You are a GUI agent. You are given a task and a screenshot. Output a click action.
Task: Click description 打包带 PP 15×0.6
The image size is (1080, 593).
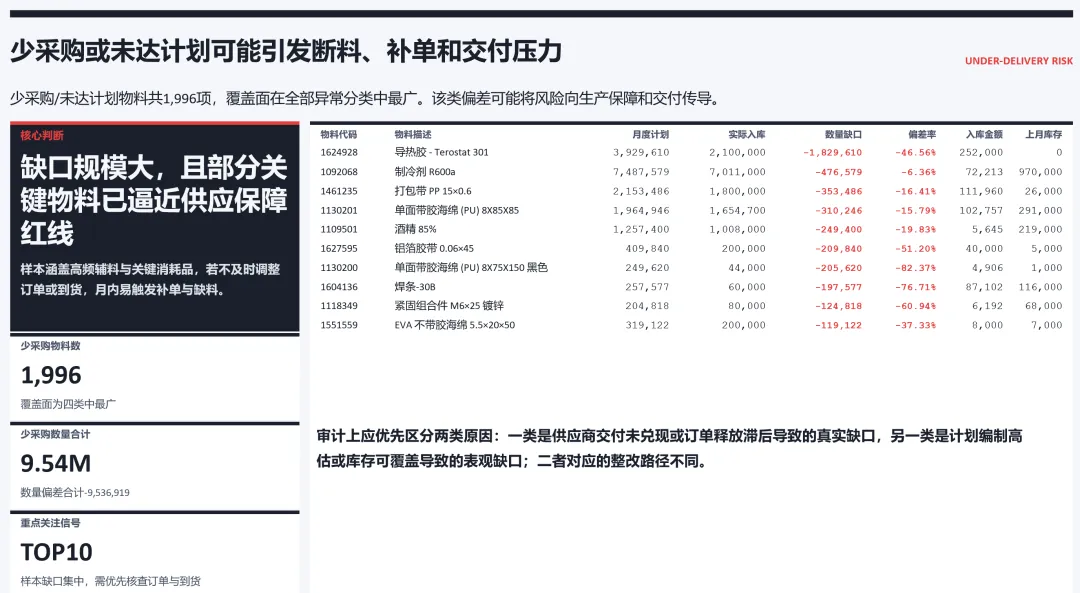pos(433,191)
